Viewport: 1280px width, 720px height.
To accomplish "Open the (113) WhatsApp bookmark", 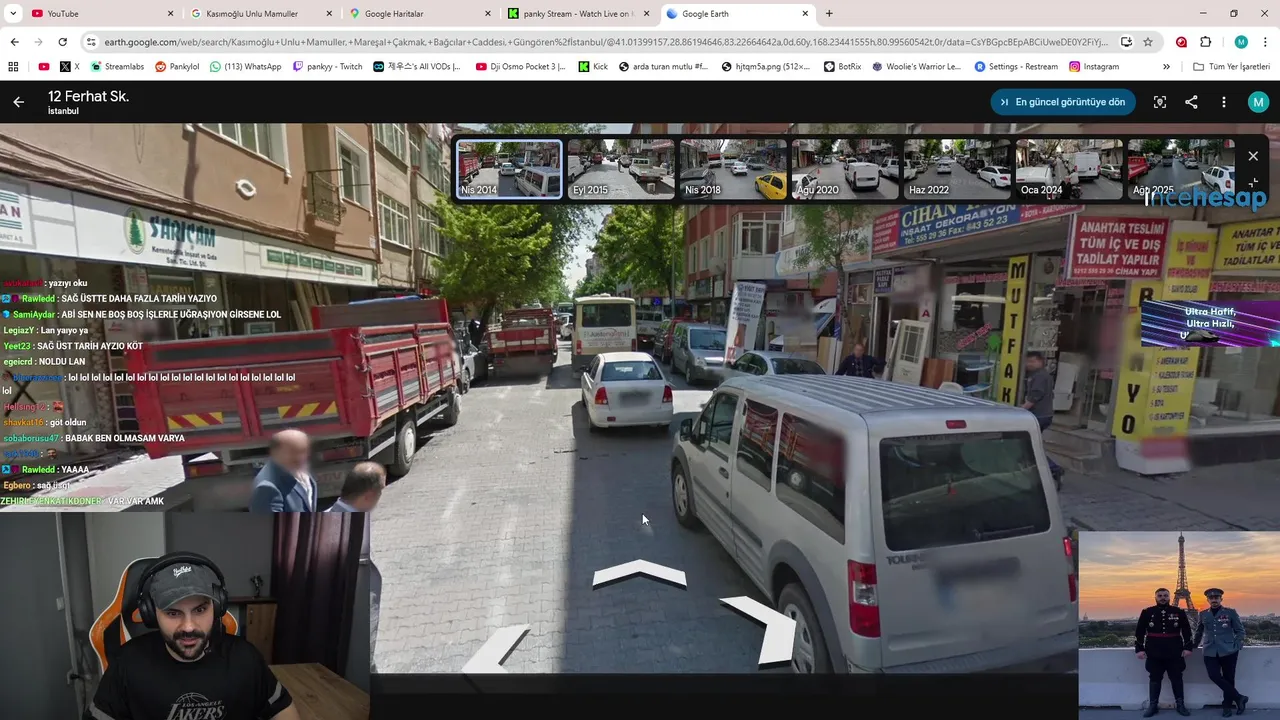I will coord(246,66).
